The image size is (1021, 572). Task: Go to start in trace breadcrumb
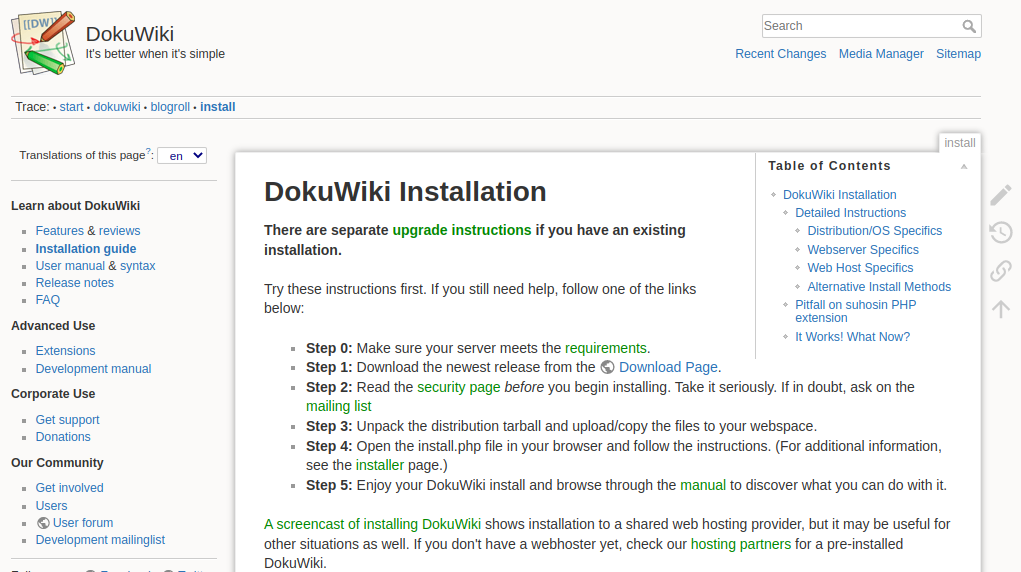pos(72,107)
